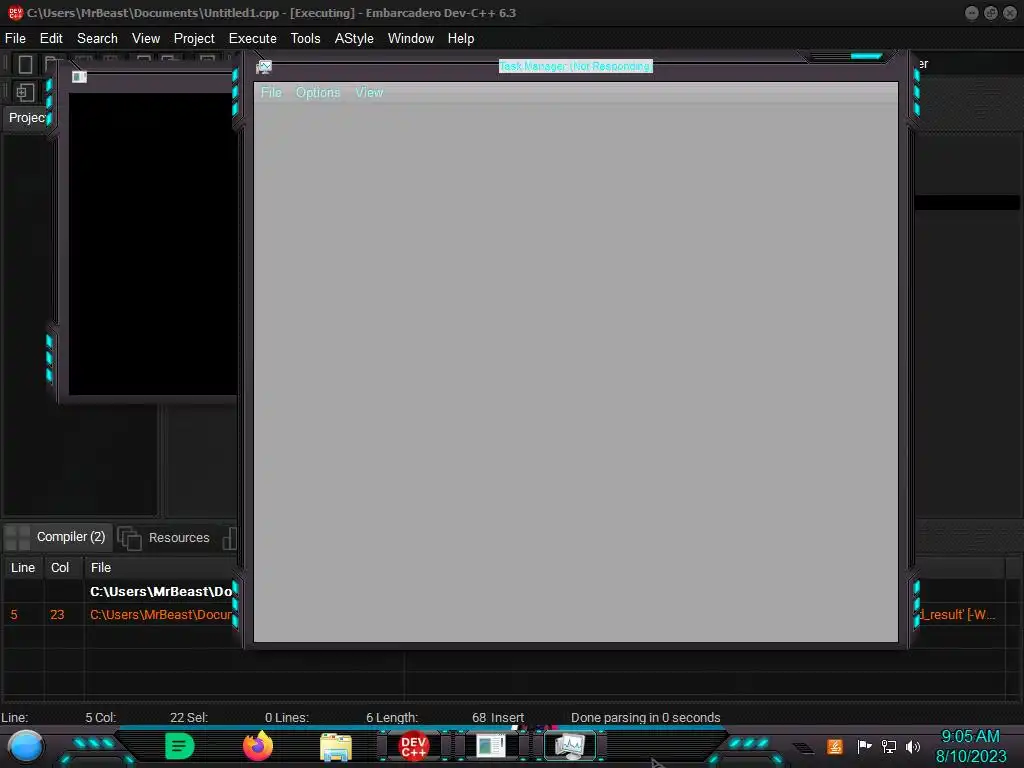This screenshot has height=768, width=1024.
Task: Open Task Manager's Options menu
Action: 318,93
